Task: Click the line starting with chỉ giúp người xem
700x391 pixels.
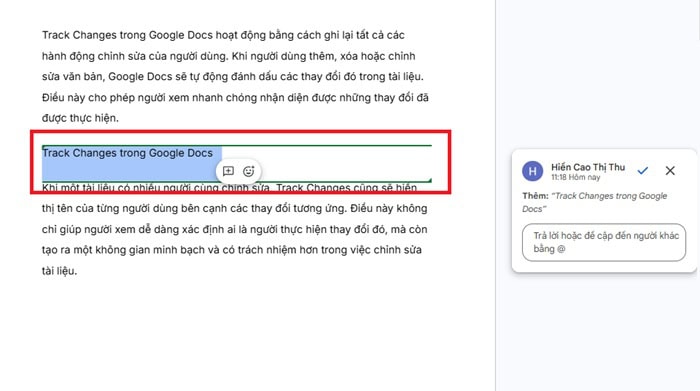Action: 234,229
